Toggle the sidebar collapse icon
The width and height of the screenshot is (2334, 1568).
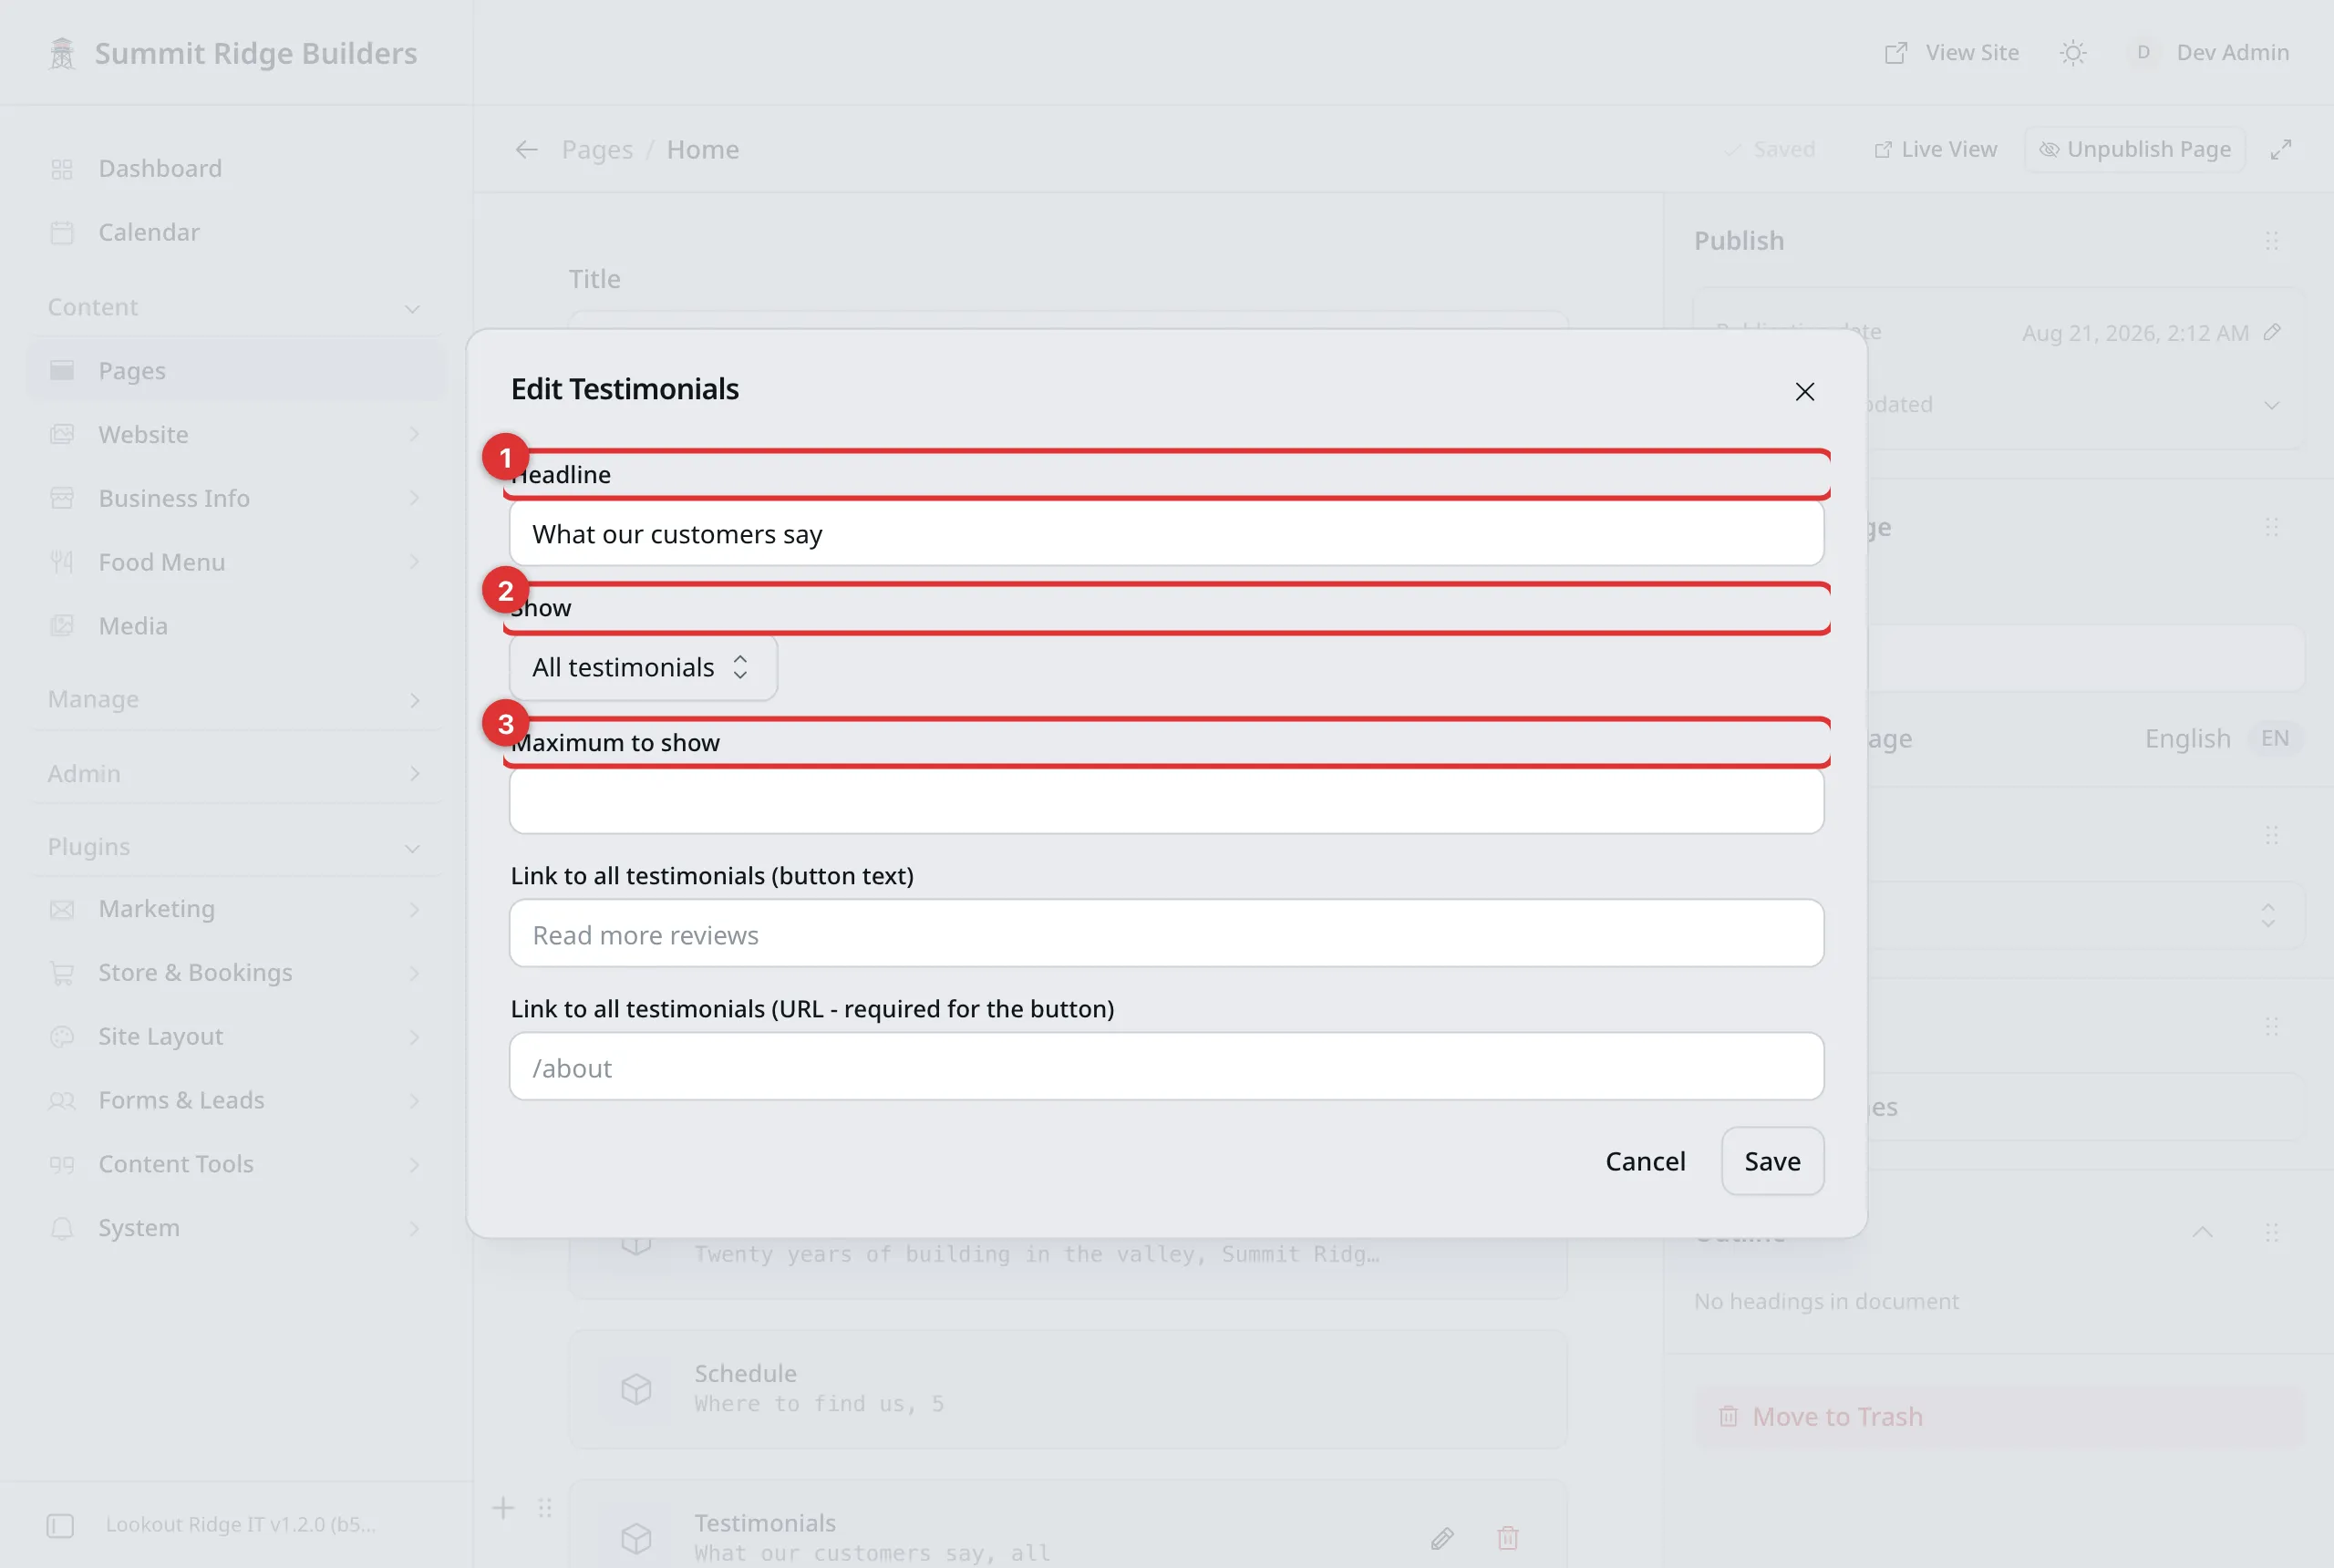point(60,1525)
